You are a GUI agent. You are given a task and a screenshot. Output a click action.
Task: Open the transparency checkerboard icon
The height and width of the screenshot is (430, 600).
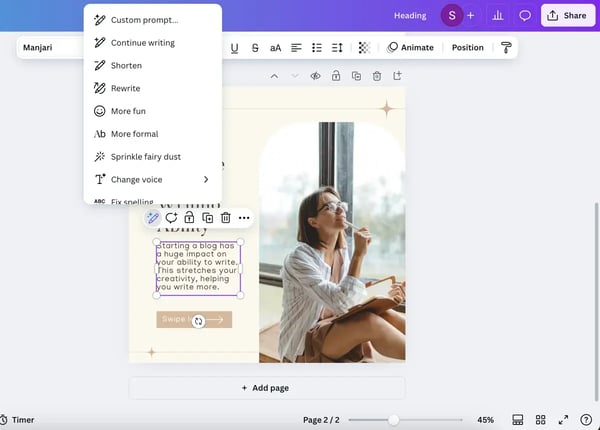(x=364, y=48)
